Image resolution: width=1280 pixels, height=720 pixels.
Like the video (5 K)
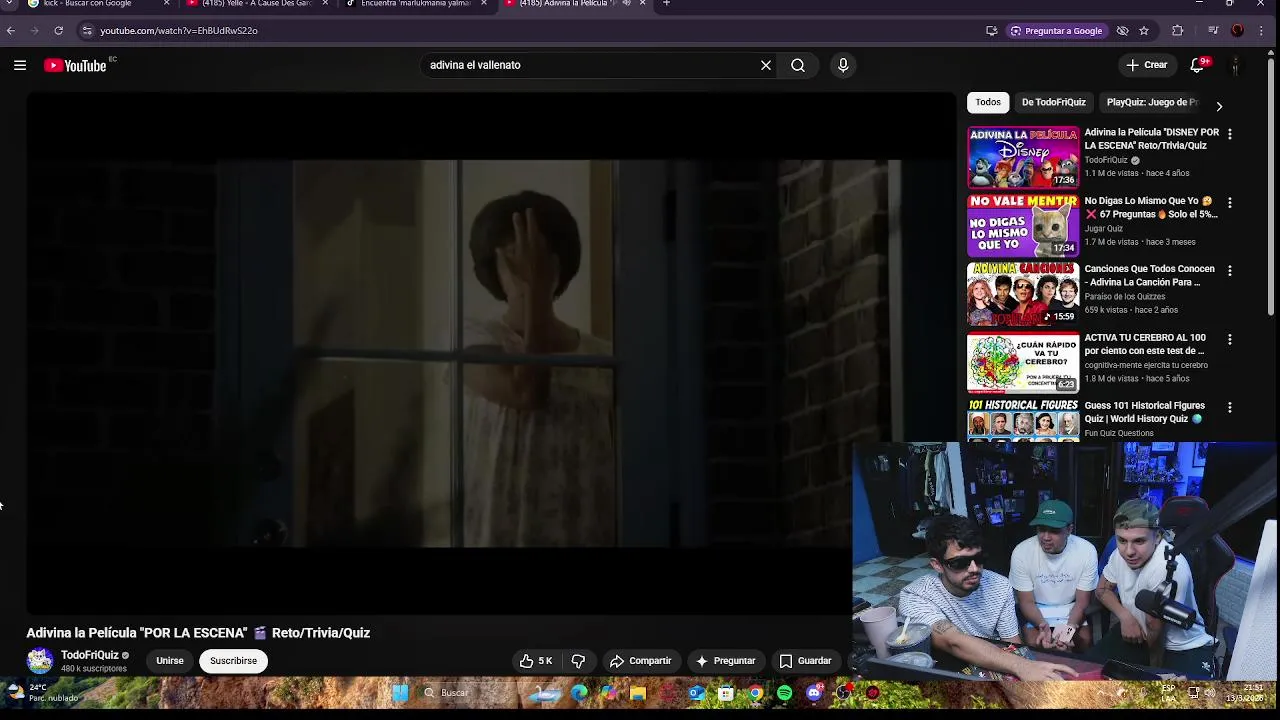[535, 660]
